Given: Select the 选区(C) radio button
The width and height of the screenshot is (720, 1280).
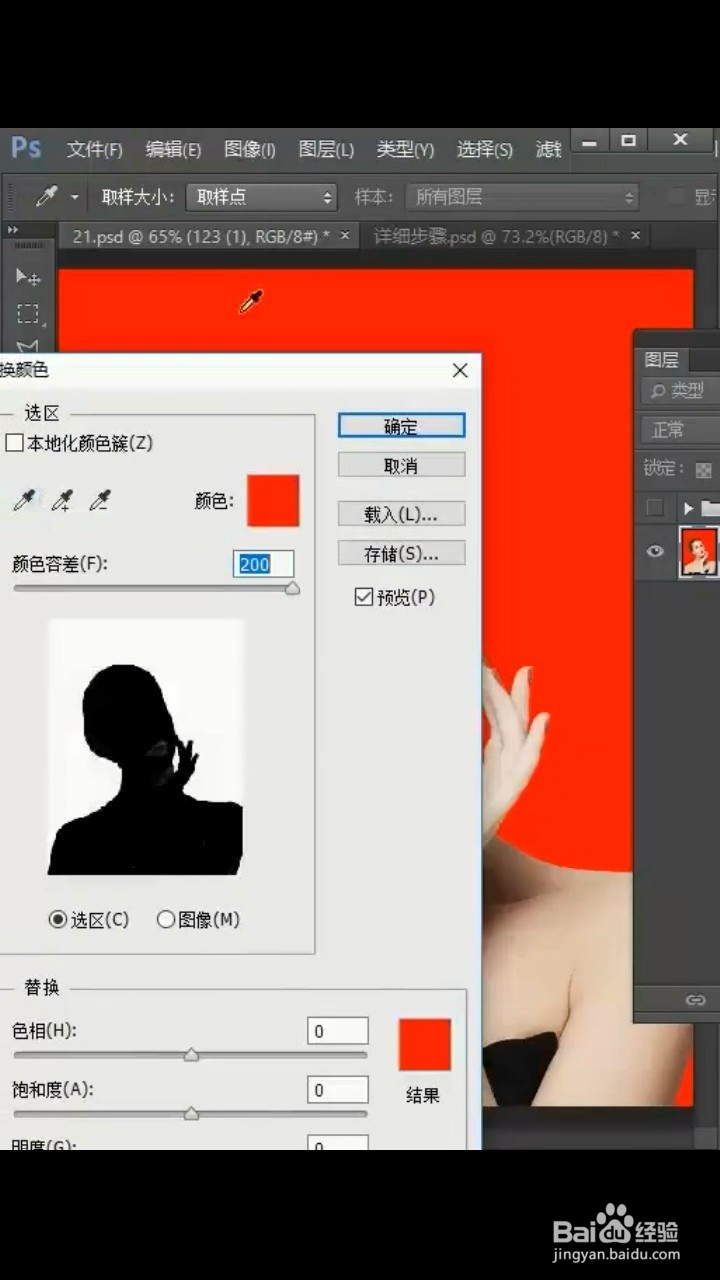Looking at the screenshot, I should coord(58,919).
